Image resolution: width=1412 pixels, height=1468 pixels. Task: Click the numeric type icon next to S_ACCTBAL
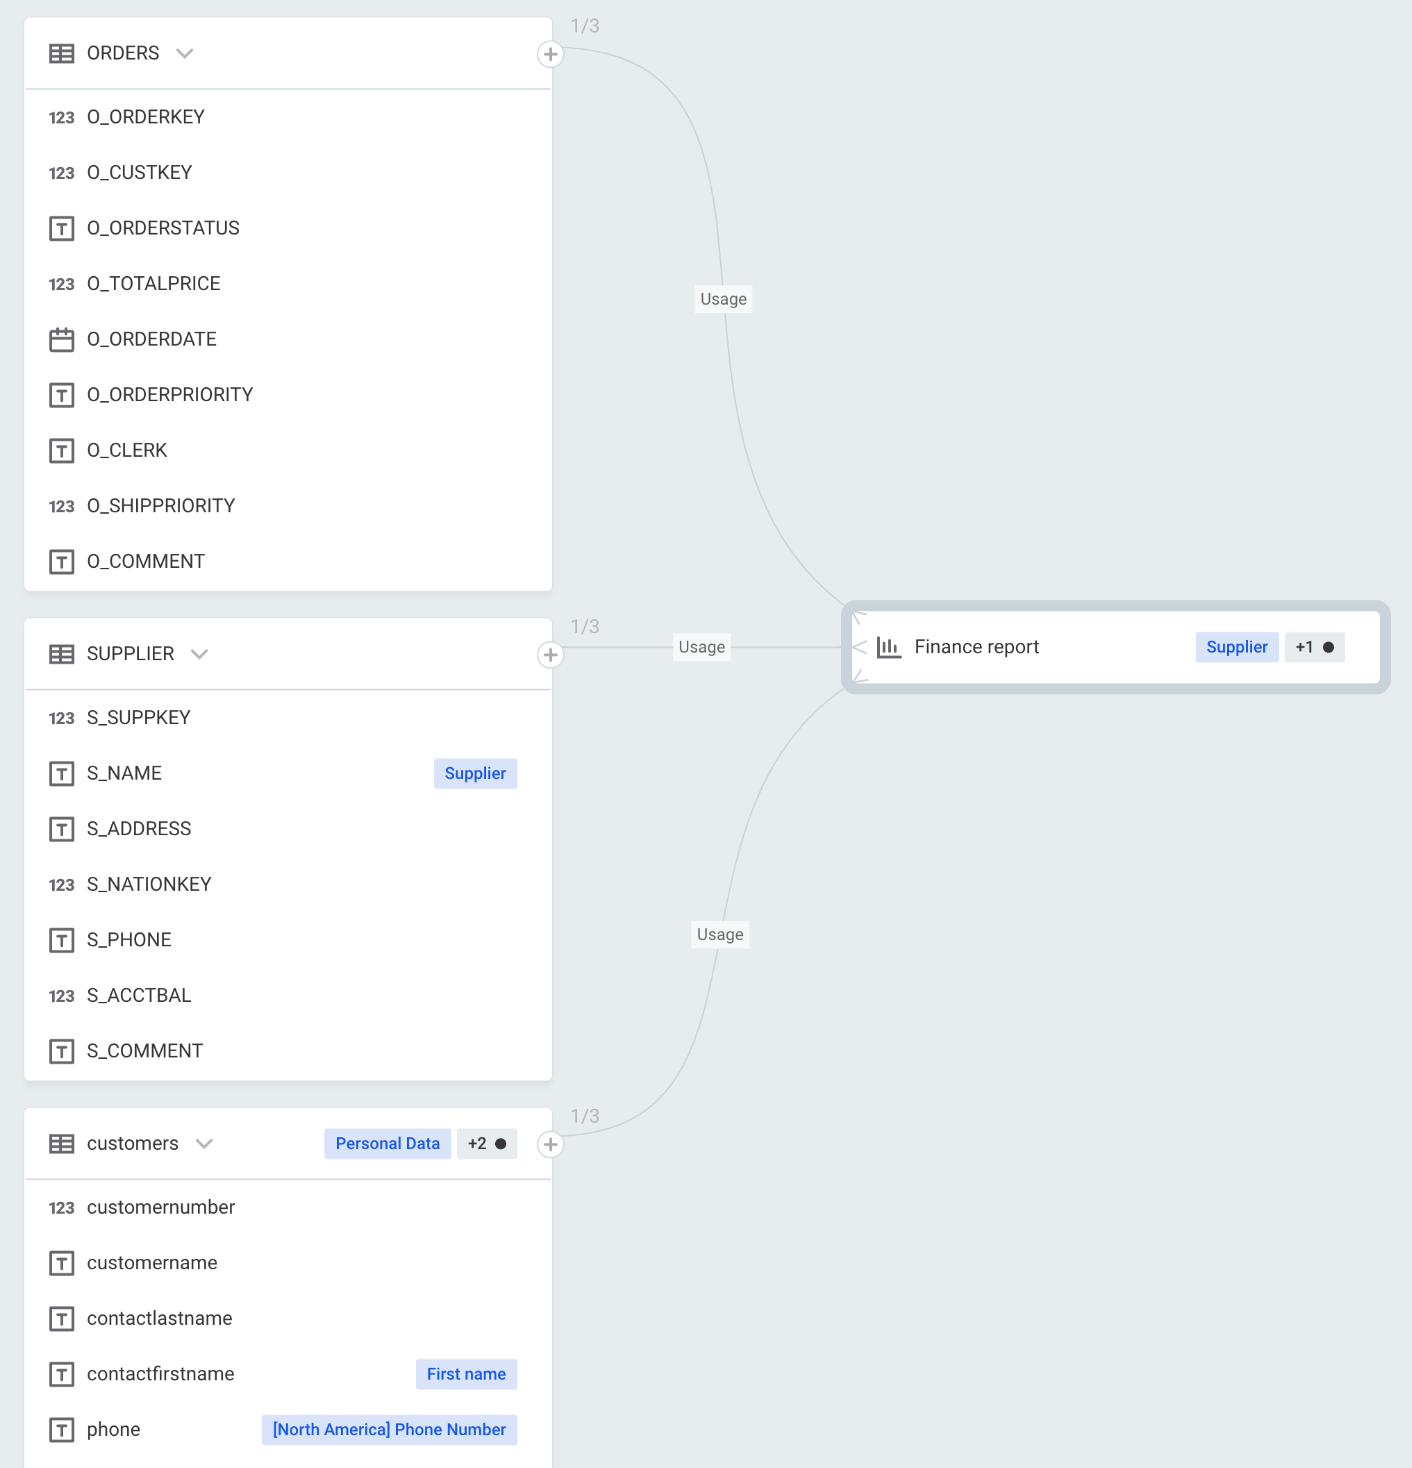pyautogui.click(x=61, y=995)
